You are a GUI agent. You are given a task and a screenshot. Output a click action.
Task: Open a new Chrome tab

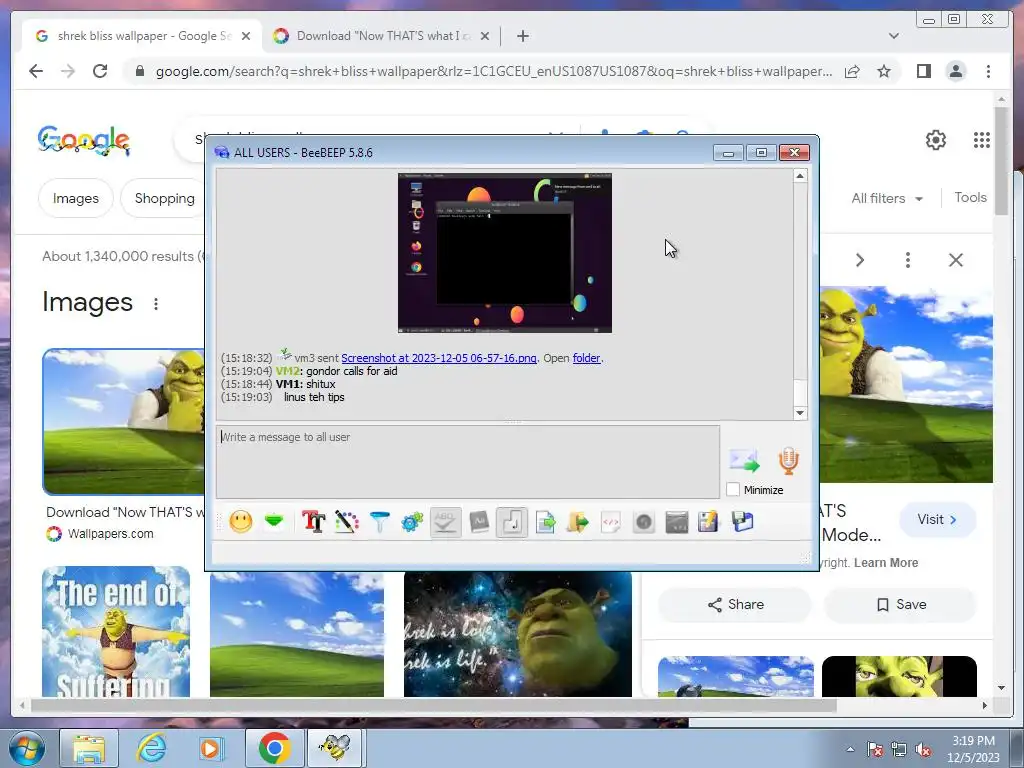tap(522, 37)
